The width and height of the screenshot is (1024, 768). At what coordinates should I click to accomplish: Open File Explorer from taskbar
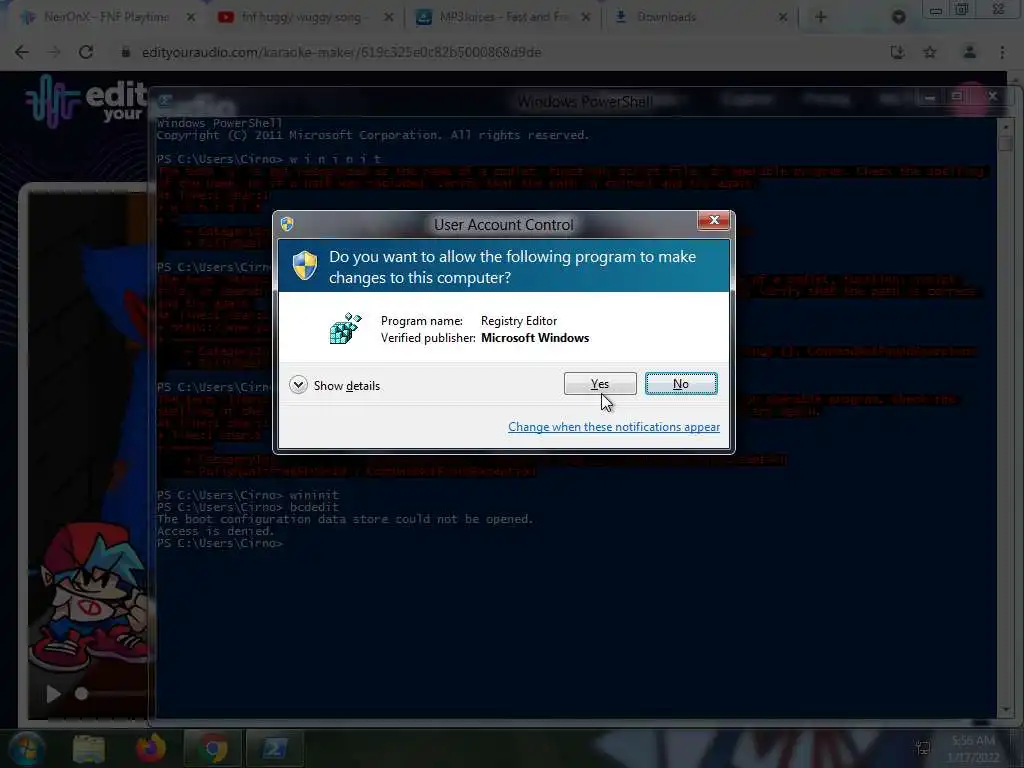click(x=89, y=748)
